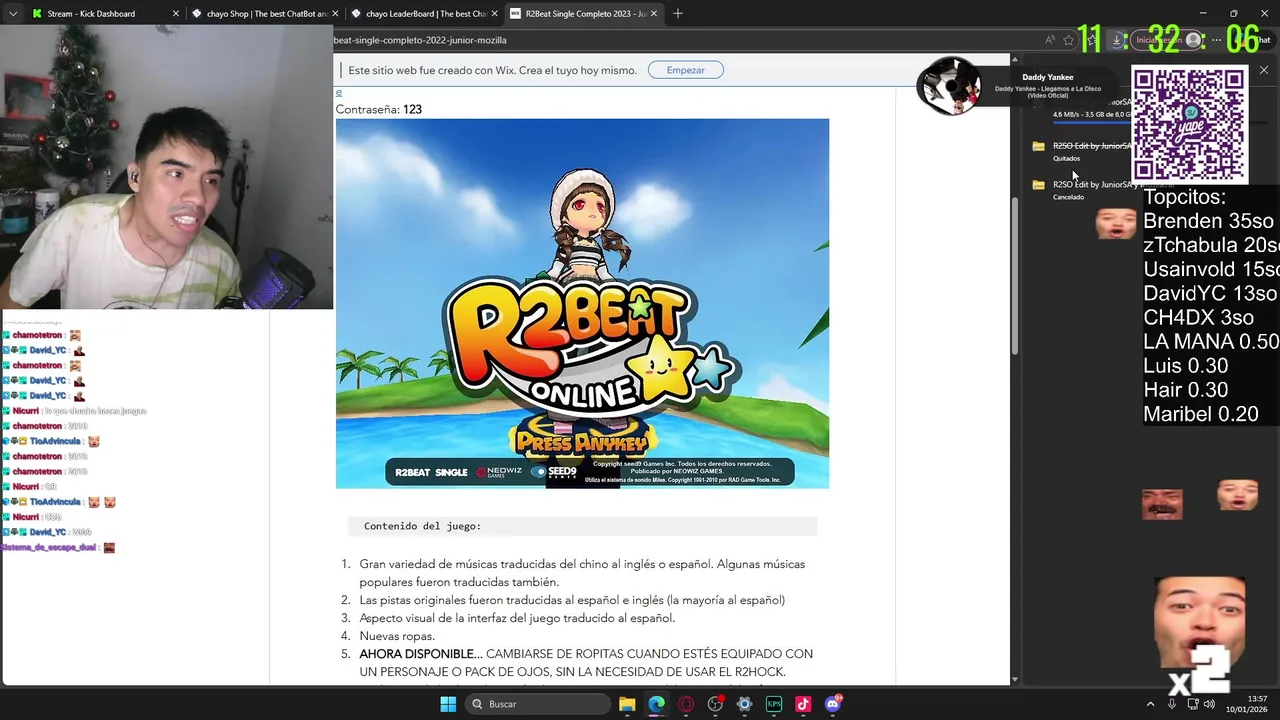Open File Explorer from taskbar

tap(627, 704)
